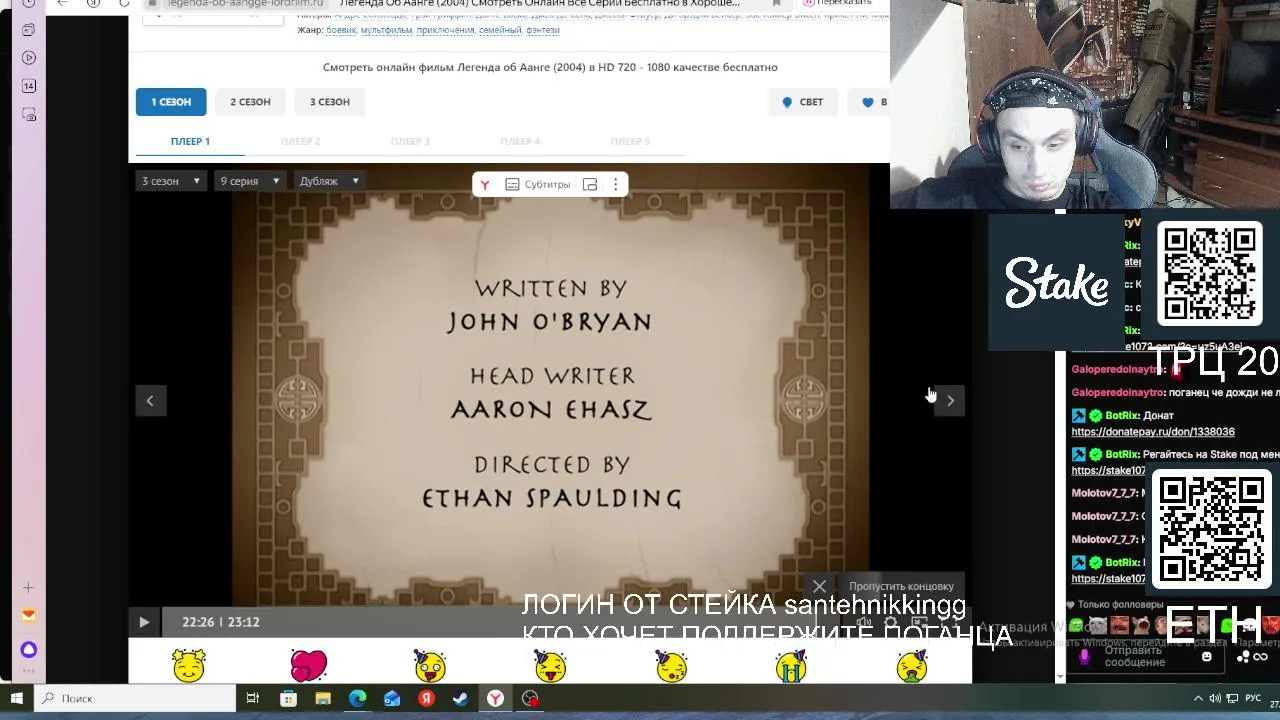Open Steam from the taskbar
The height and width of the screenshot is (720, 1280).
(461, 699)
